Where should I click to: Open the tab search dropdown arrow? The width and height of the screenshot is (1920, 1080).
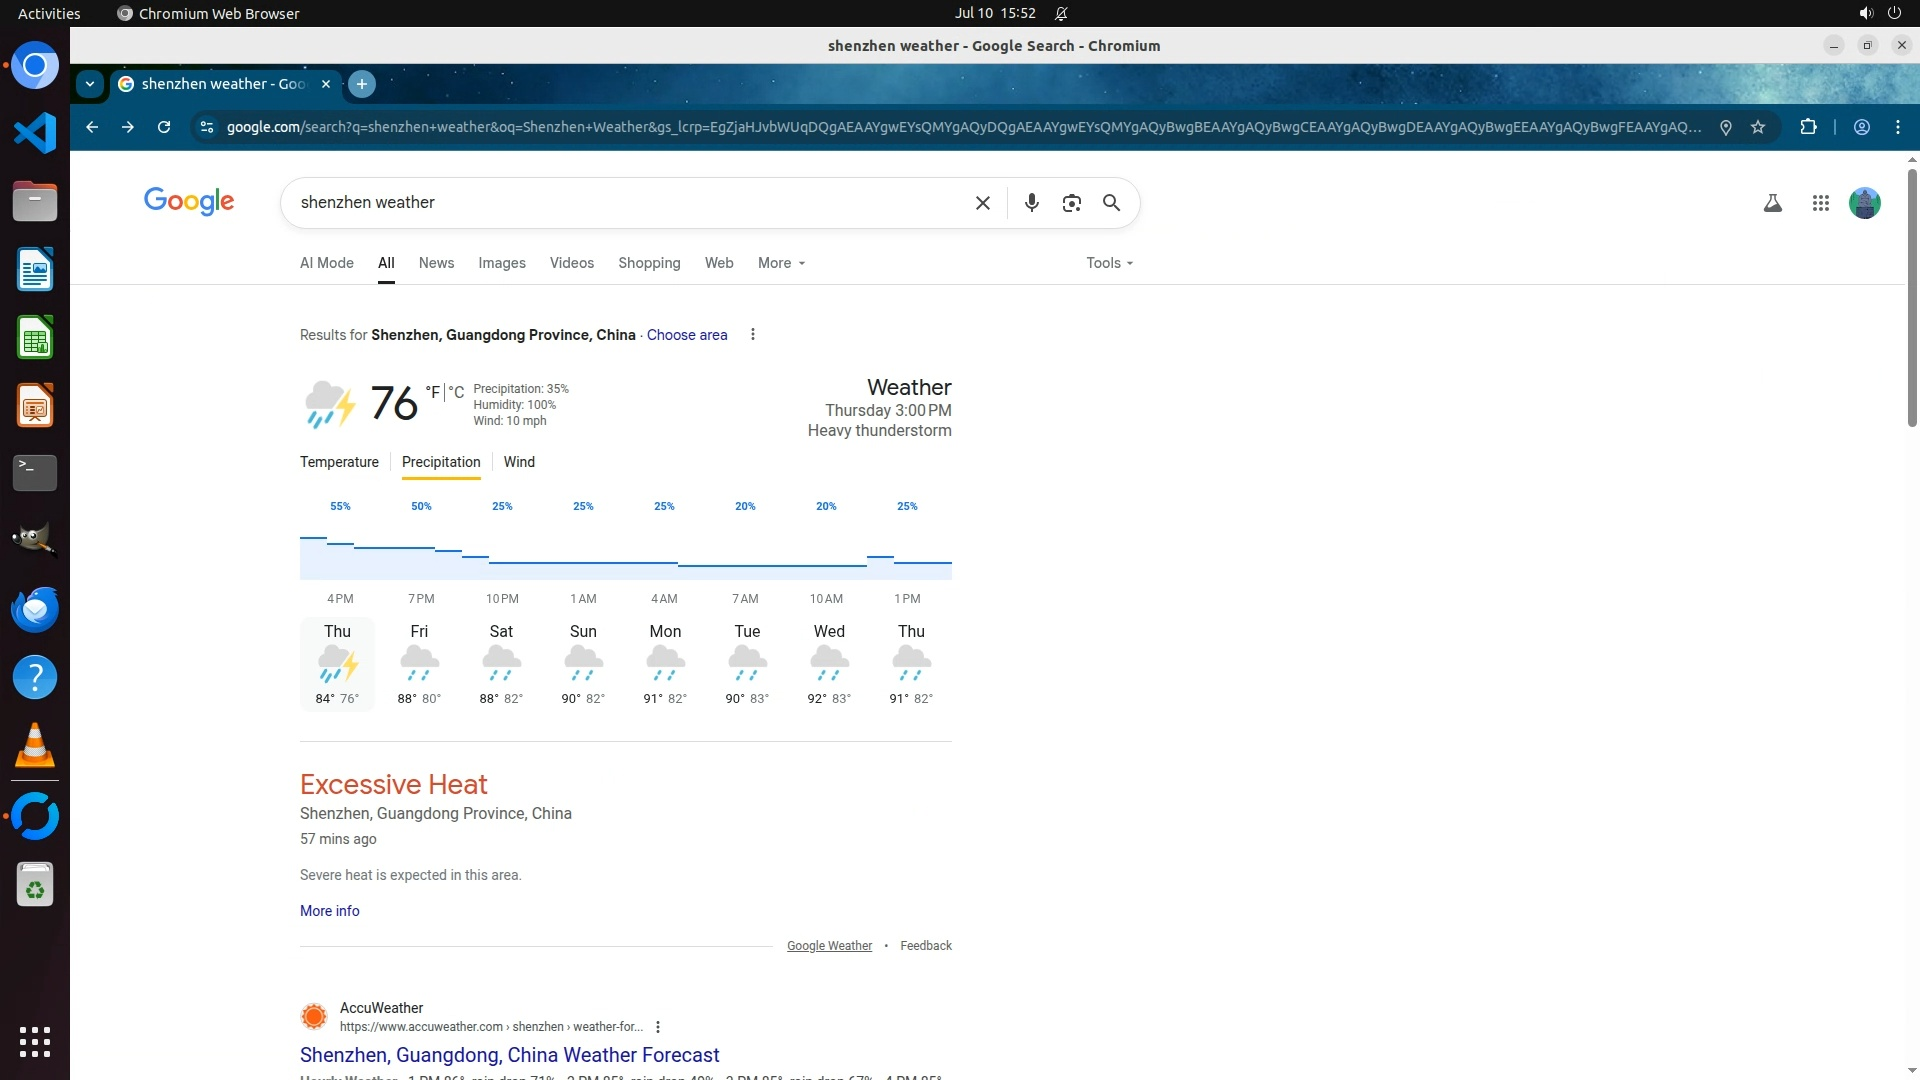point(90,84)
